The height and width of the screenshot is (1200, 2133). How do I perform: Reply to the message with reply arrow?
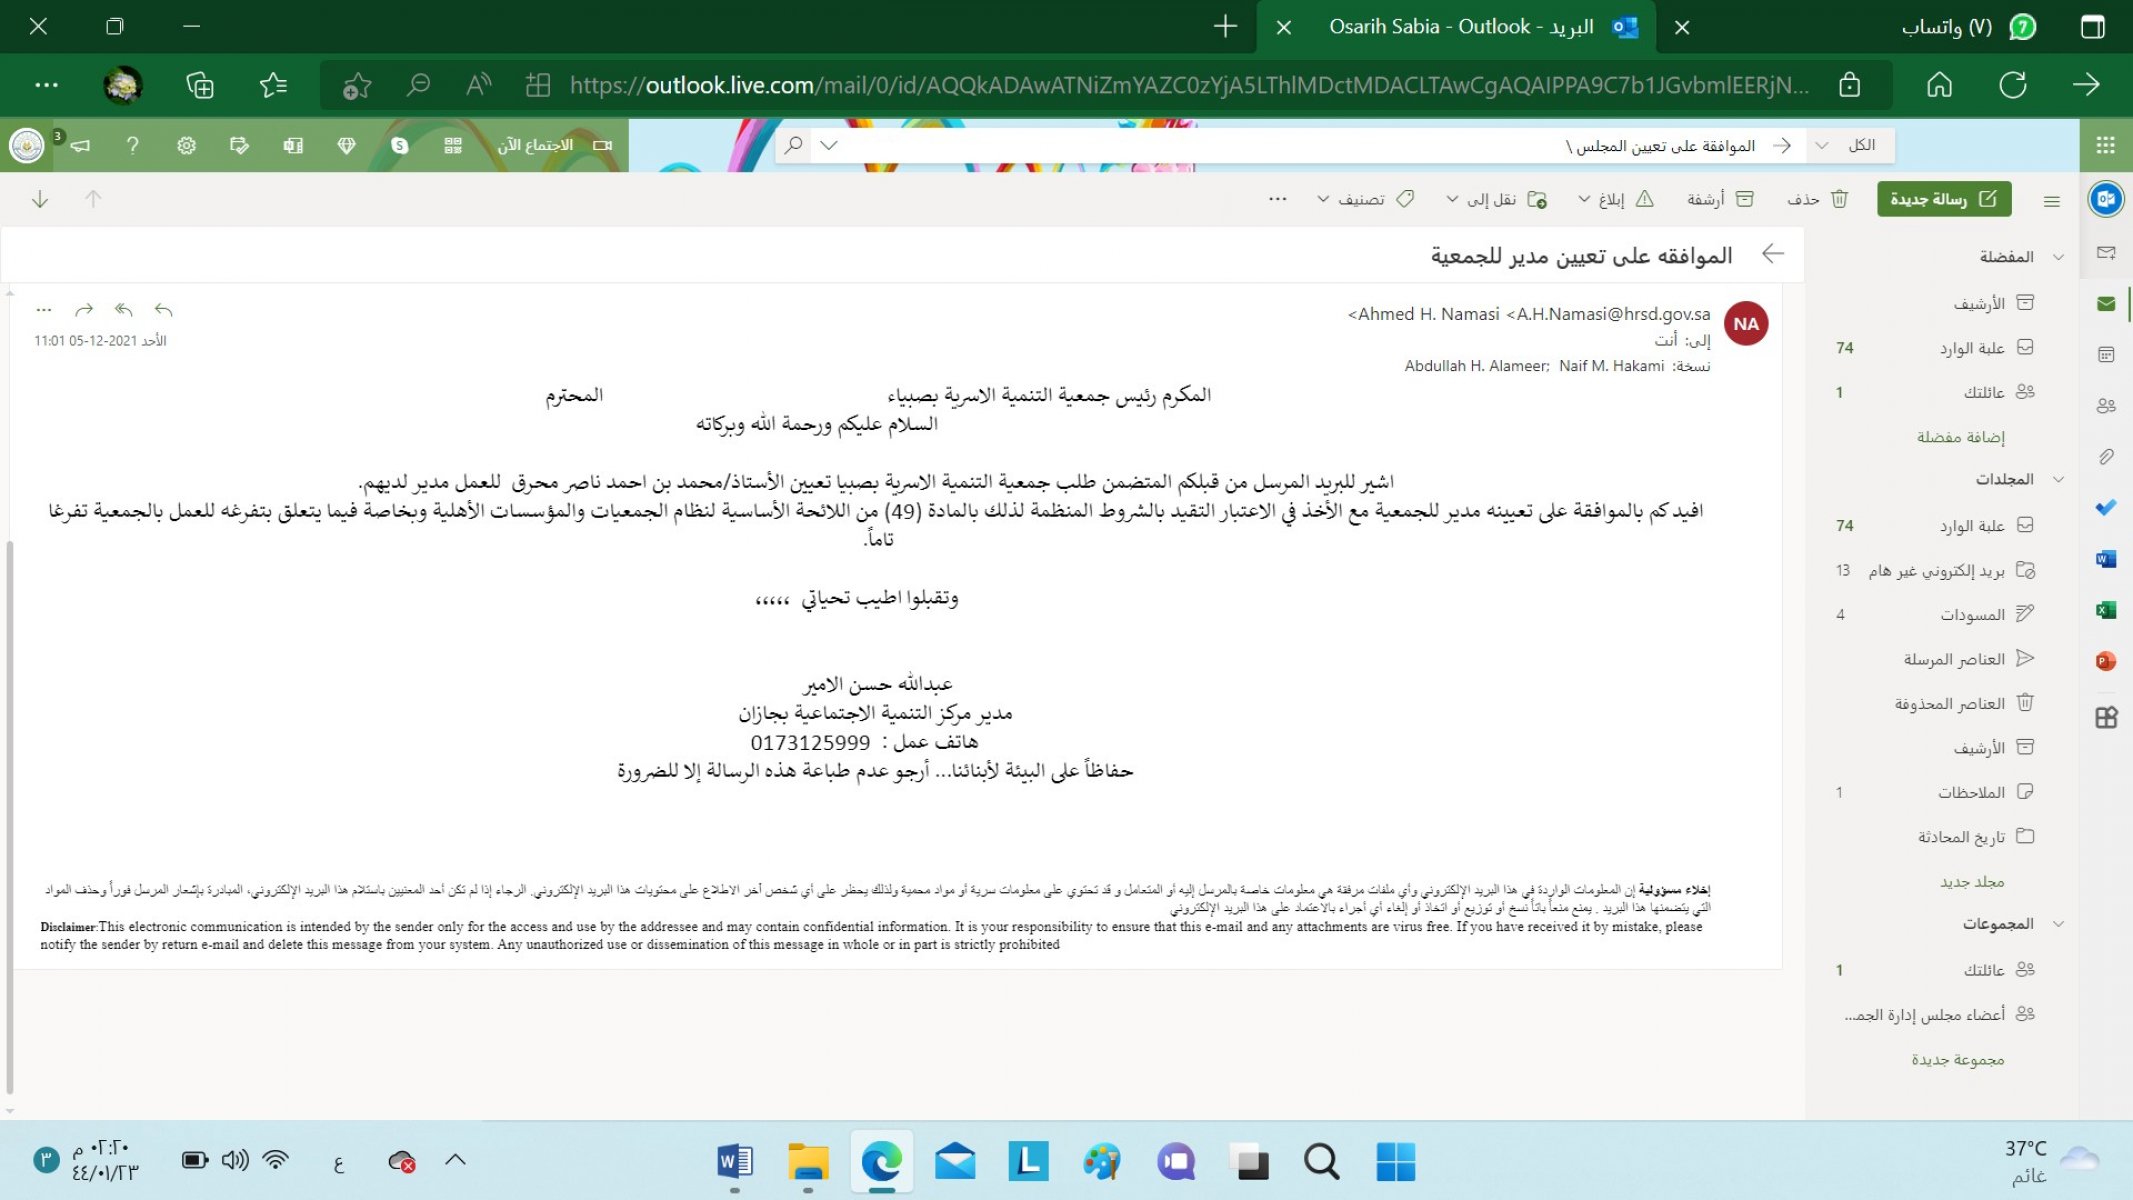pyautogui.click(x=164, y=310)
